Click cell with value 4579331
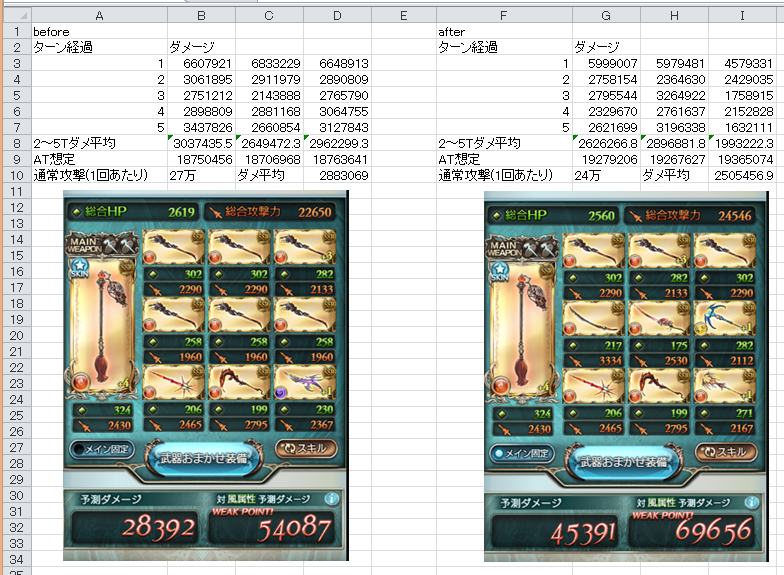 tap(742, 63)
